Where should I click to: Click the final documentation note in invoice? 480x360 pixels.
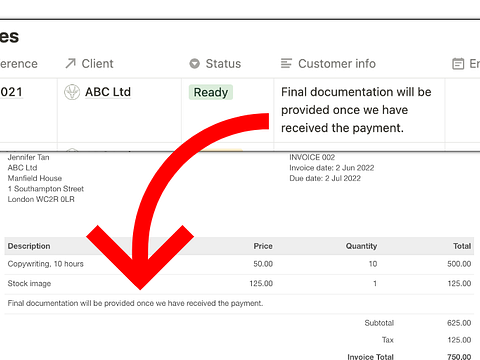pyautogui.click(x=135, y=303)
